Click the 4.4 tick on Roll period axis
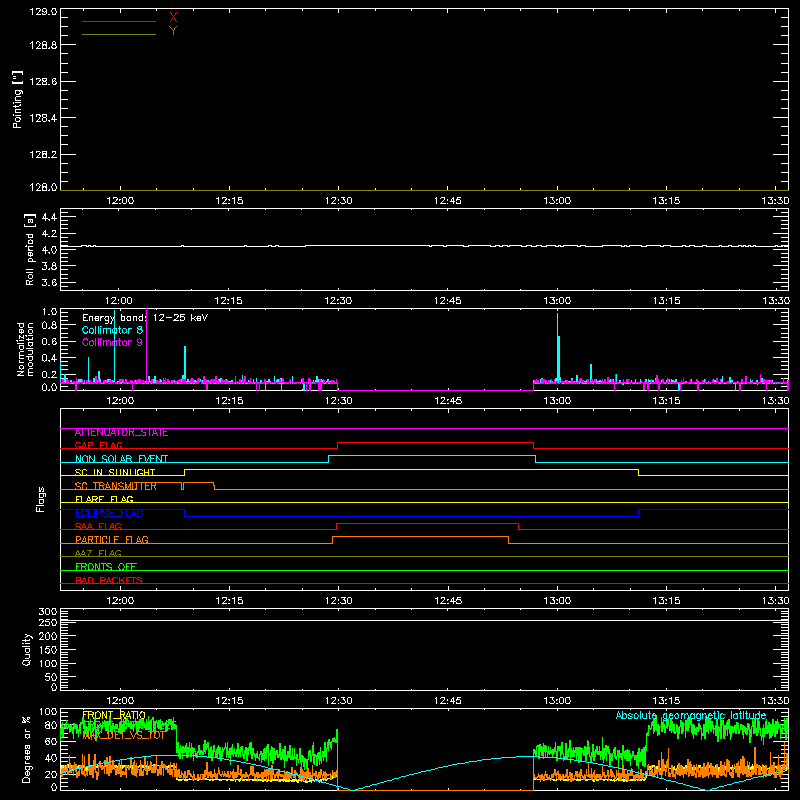The image size is (800, 800). (49, 217)
